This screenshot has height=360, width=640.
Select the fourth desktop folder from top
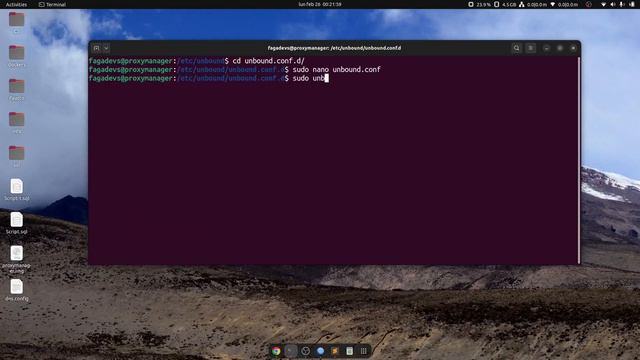pyautogui.click(x=16, y=123)
